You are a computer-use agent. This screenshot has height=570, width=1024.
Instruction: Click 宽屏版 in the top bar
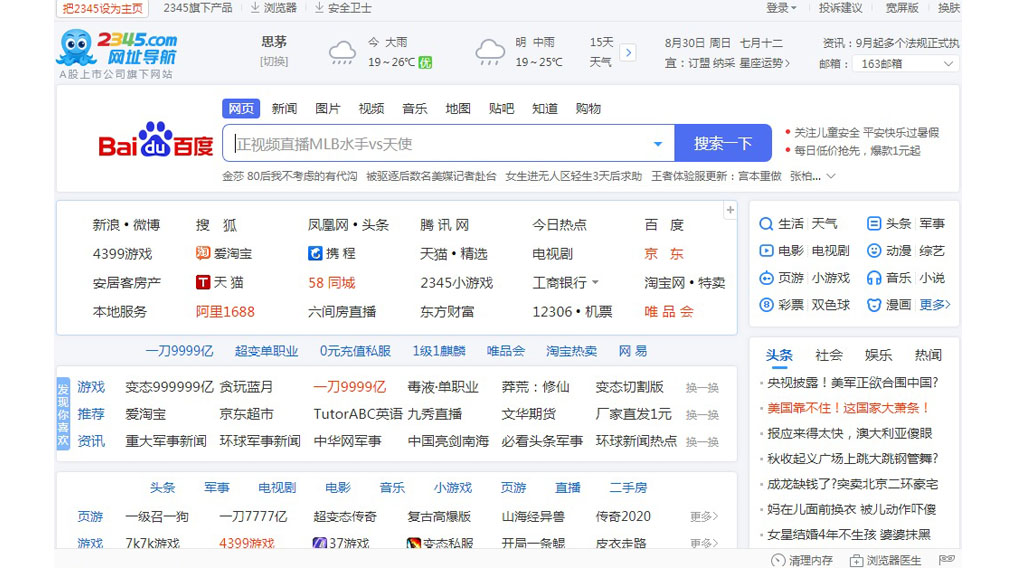click(902, 8)
